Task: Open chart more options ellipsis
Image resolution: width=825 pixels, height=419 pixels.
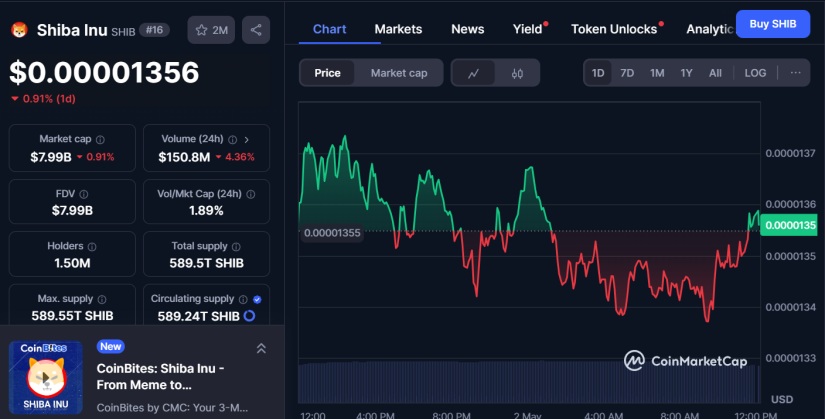Action: [795, 73]
